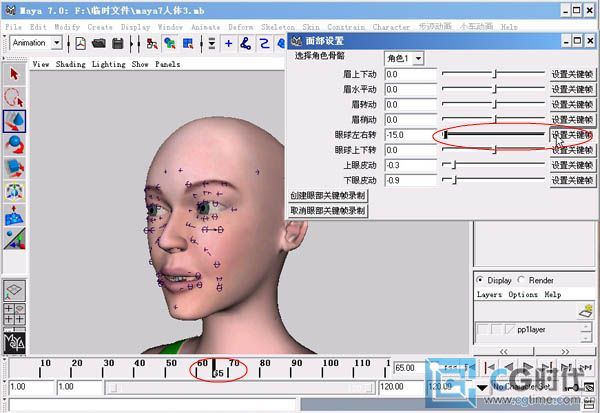Screen dimensions: 600x413
Task: Focus the current time field showing 65.00
Action: point(410,368)
